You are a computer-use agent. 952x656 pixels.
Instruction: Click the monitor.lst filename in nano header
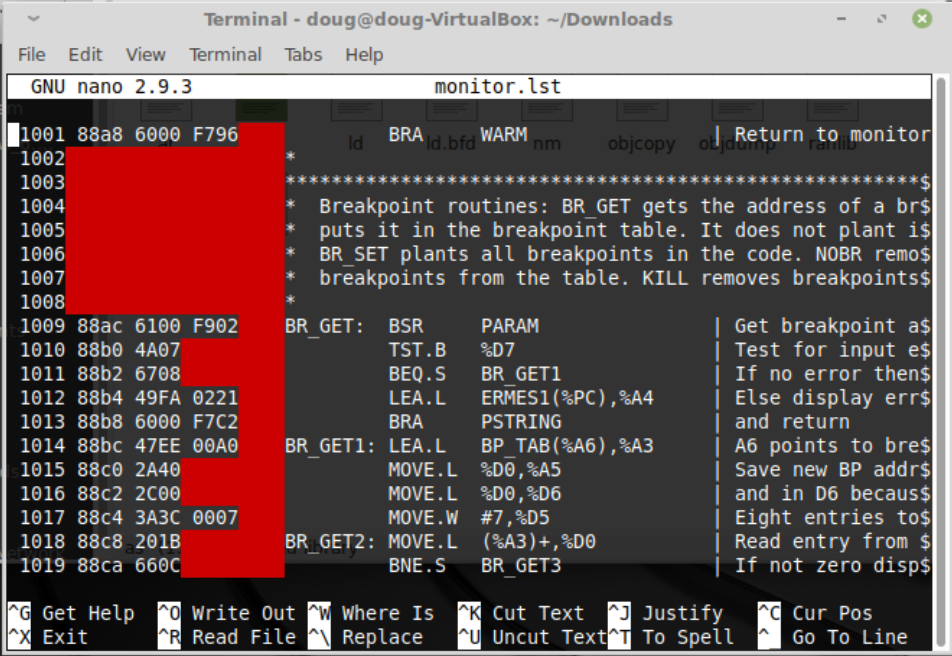pyautogui.click(x=497, y=87)
